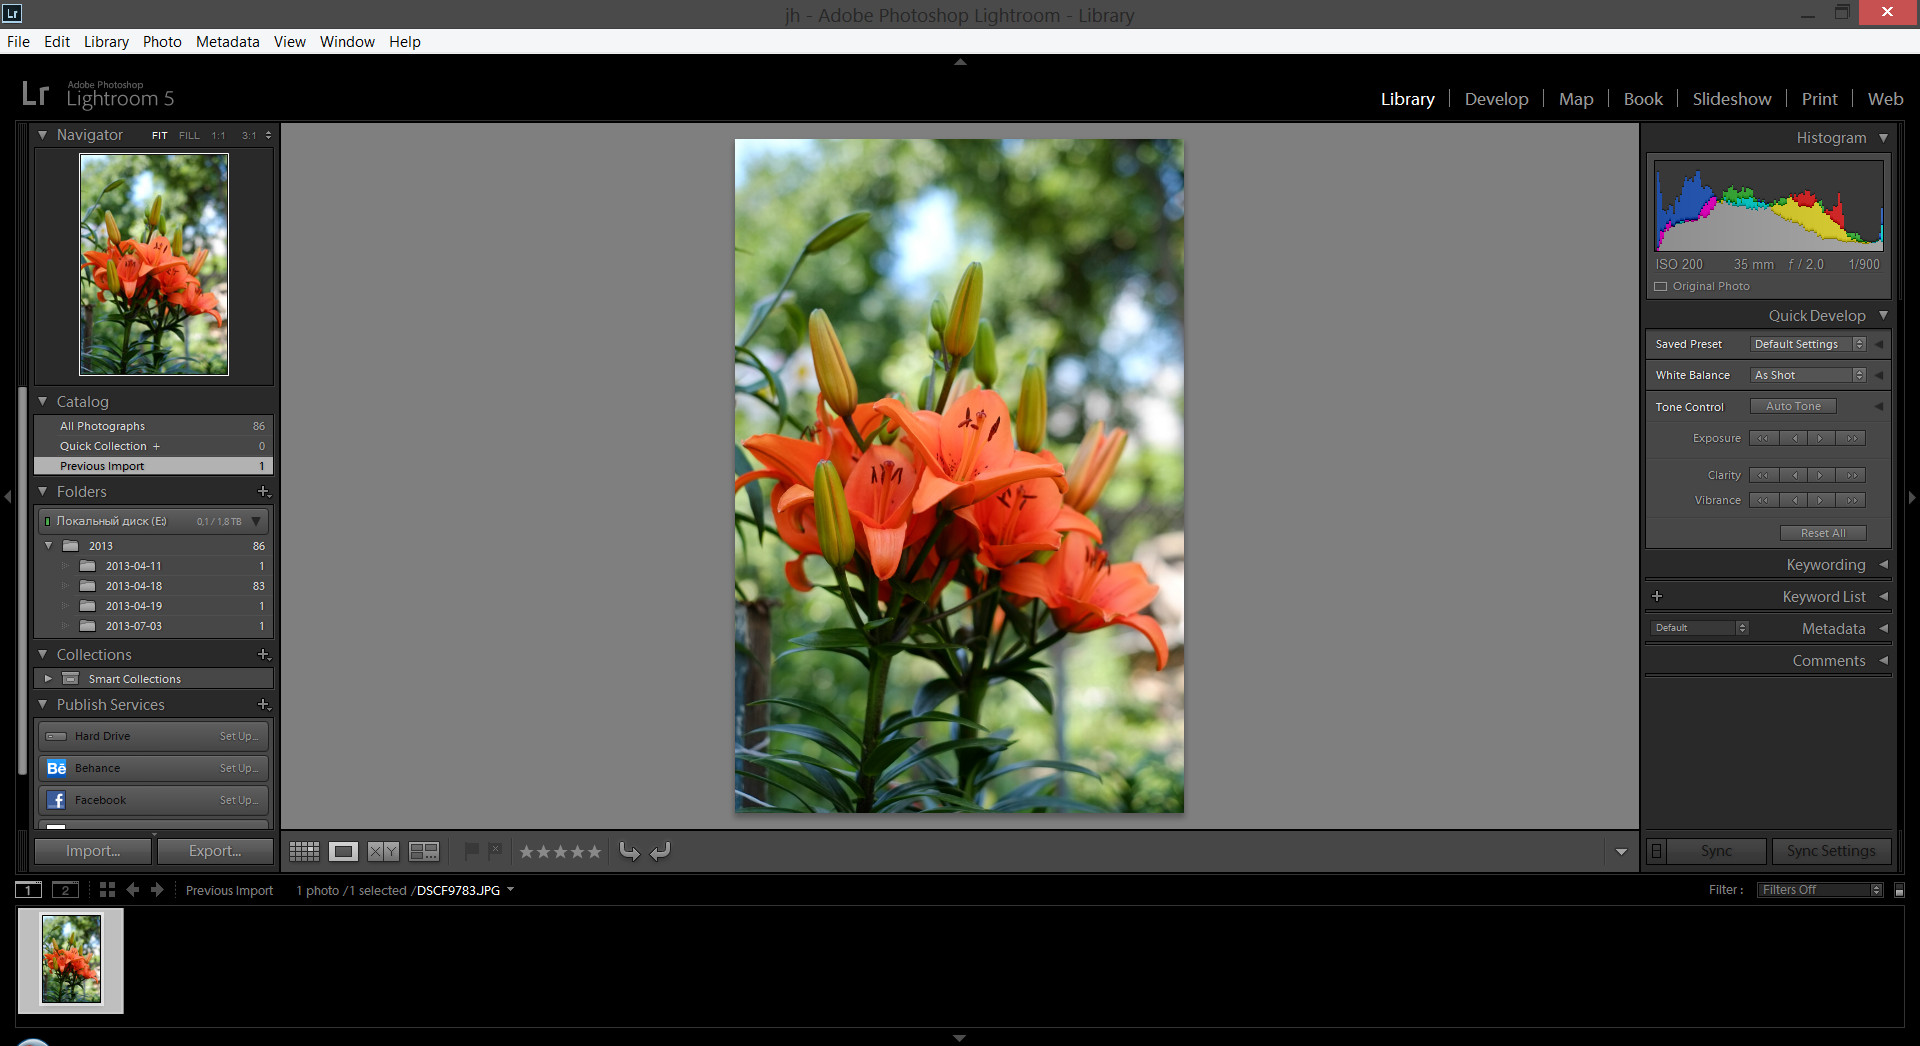Select main window display button 1
This screenshot has height=1046, width=1920.
click(28, 890)
